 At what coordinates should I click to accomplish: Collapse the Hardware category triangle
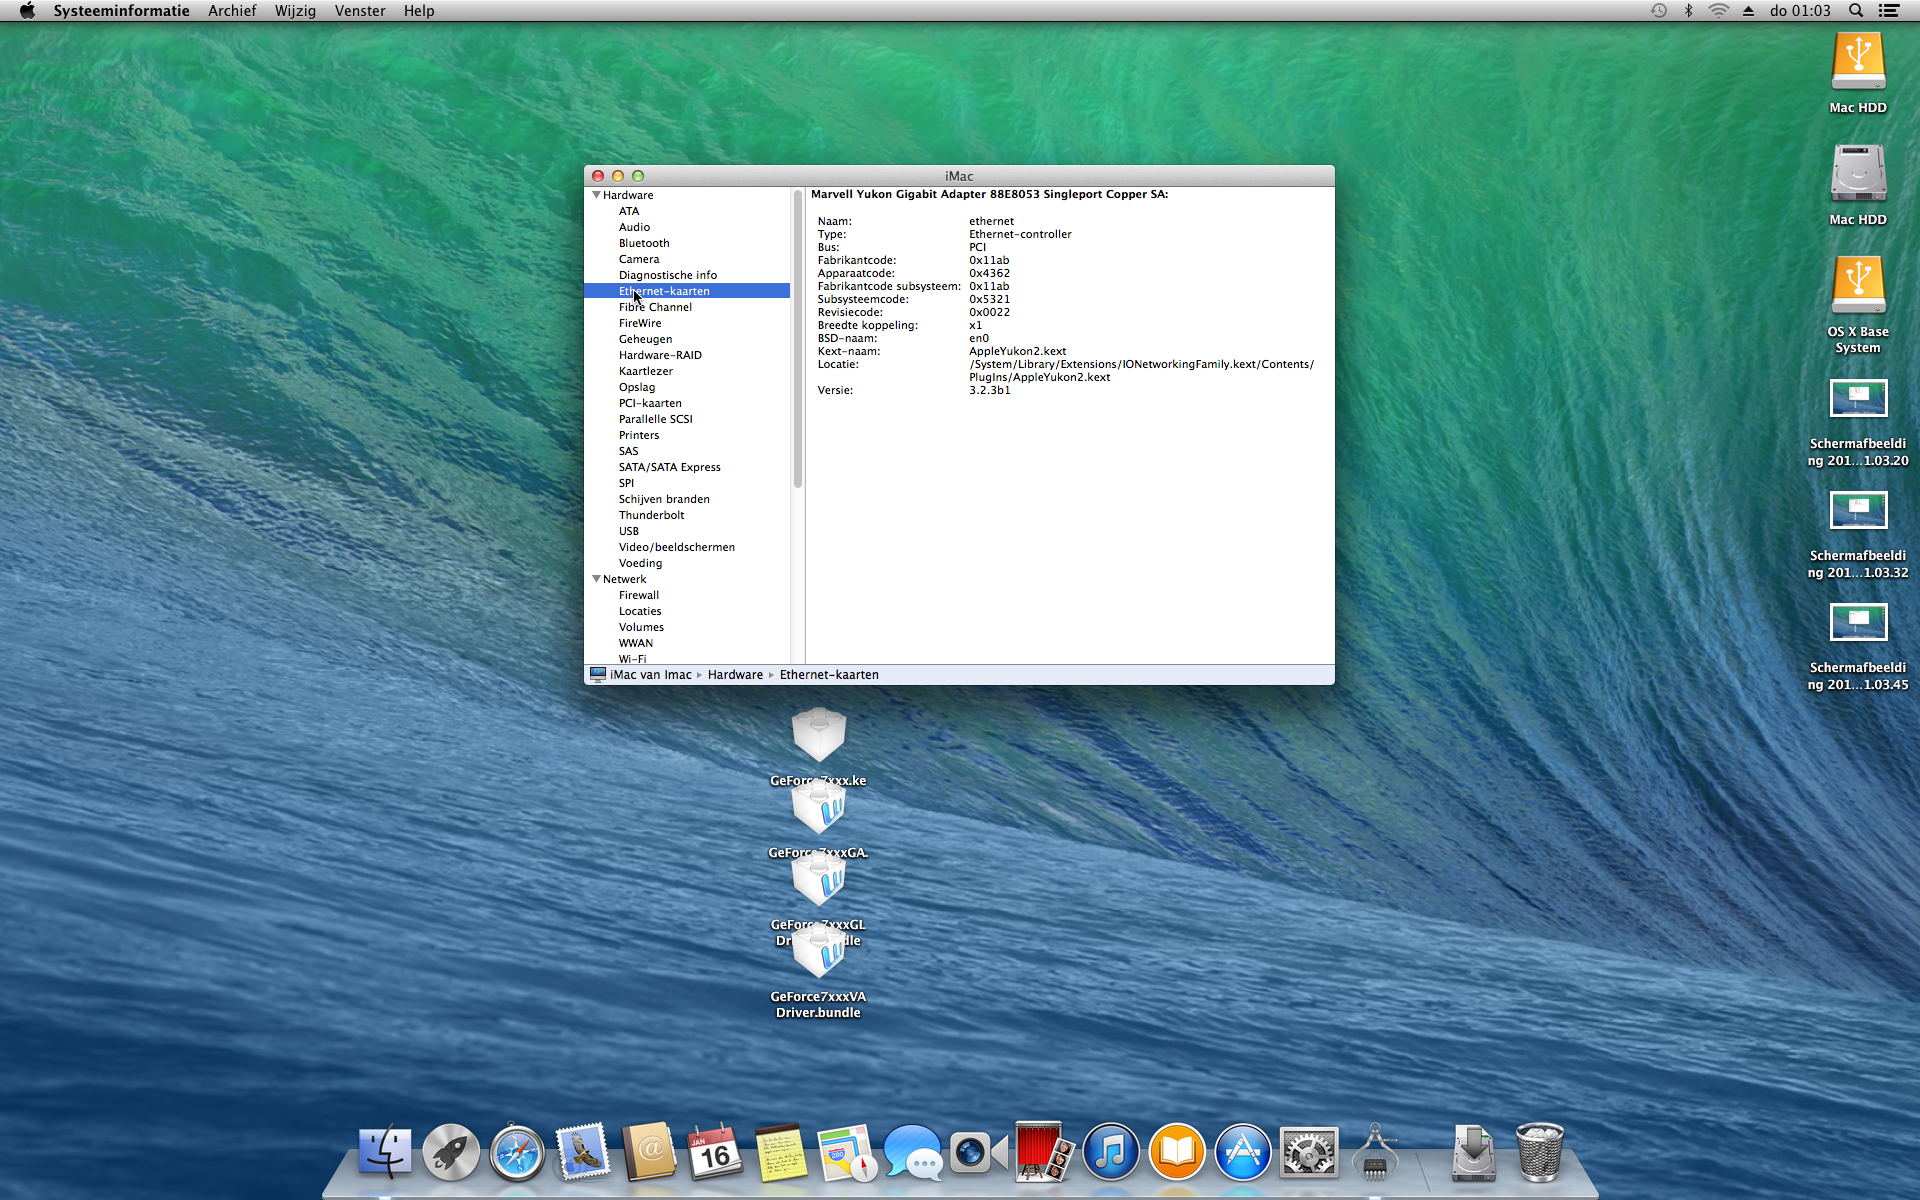pyautogui.click(x=596, y=195)
